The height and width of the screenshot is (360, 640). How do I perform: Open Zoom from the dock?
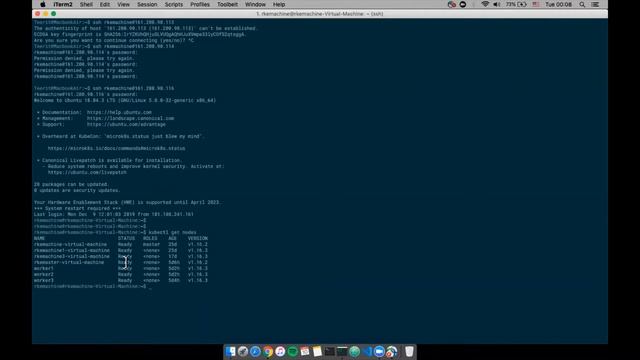[x=379, y=351]
